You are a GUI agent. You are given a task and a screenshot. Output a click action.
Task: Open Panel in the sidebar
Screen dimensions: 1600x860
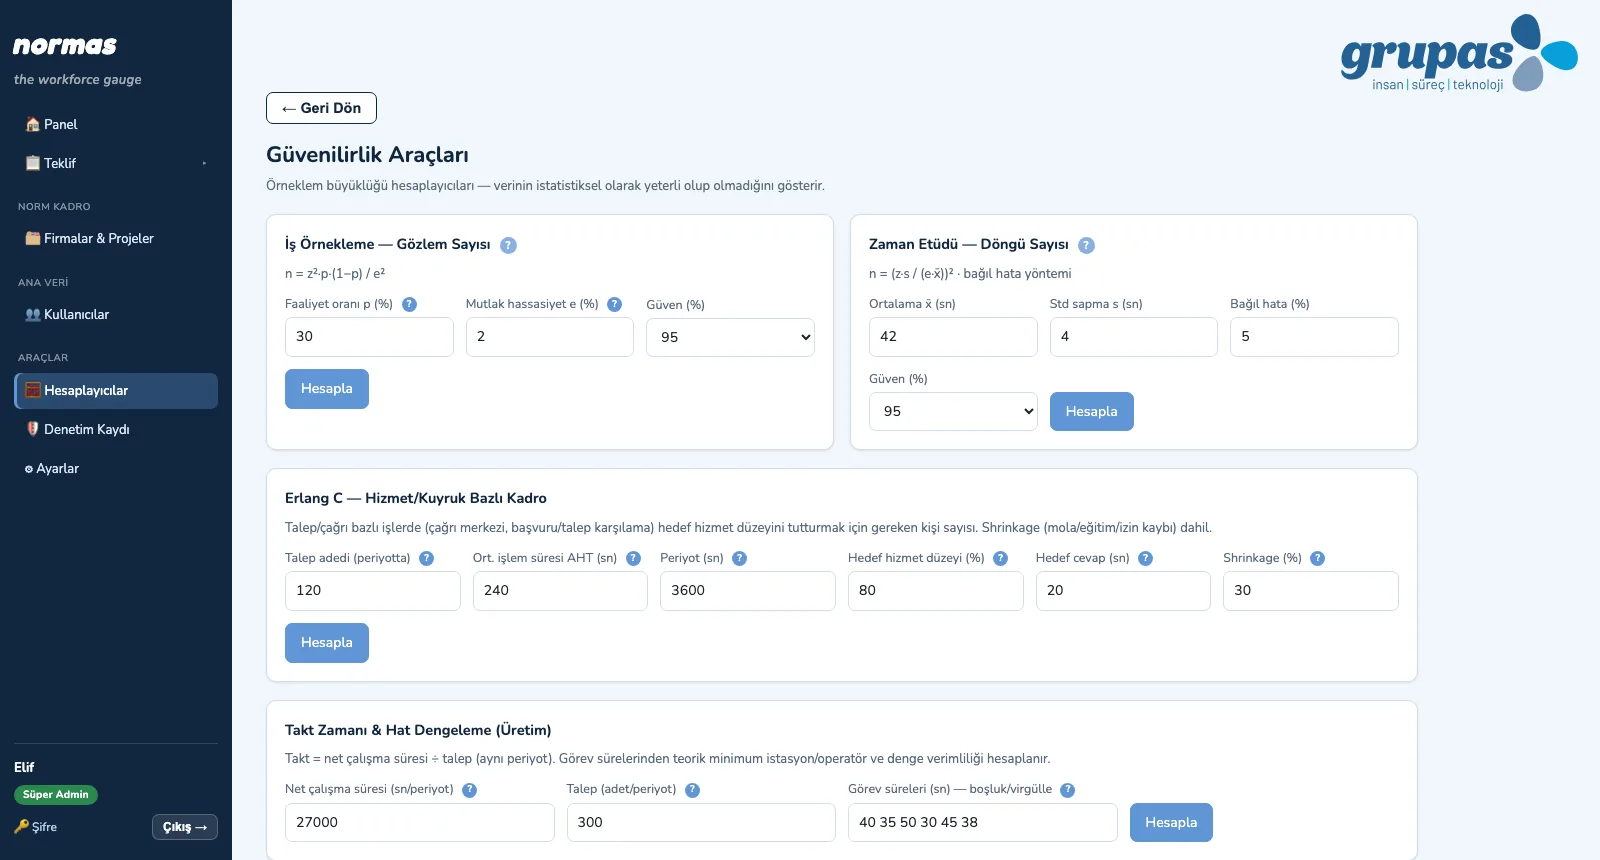pyautogui.click(x=116, y=124)
